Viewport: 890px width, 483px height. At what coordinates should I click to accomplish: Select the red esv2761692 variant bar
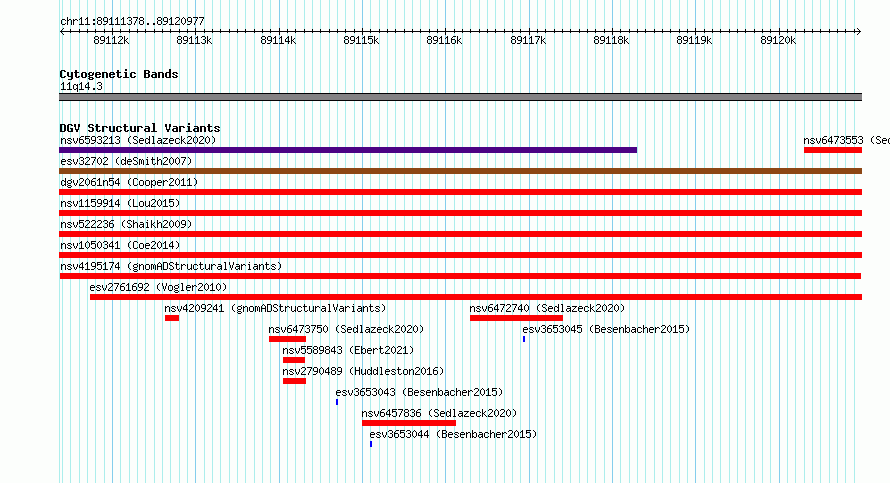pyautogui.click(x=476, y=297)
